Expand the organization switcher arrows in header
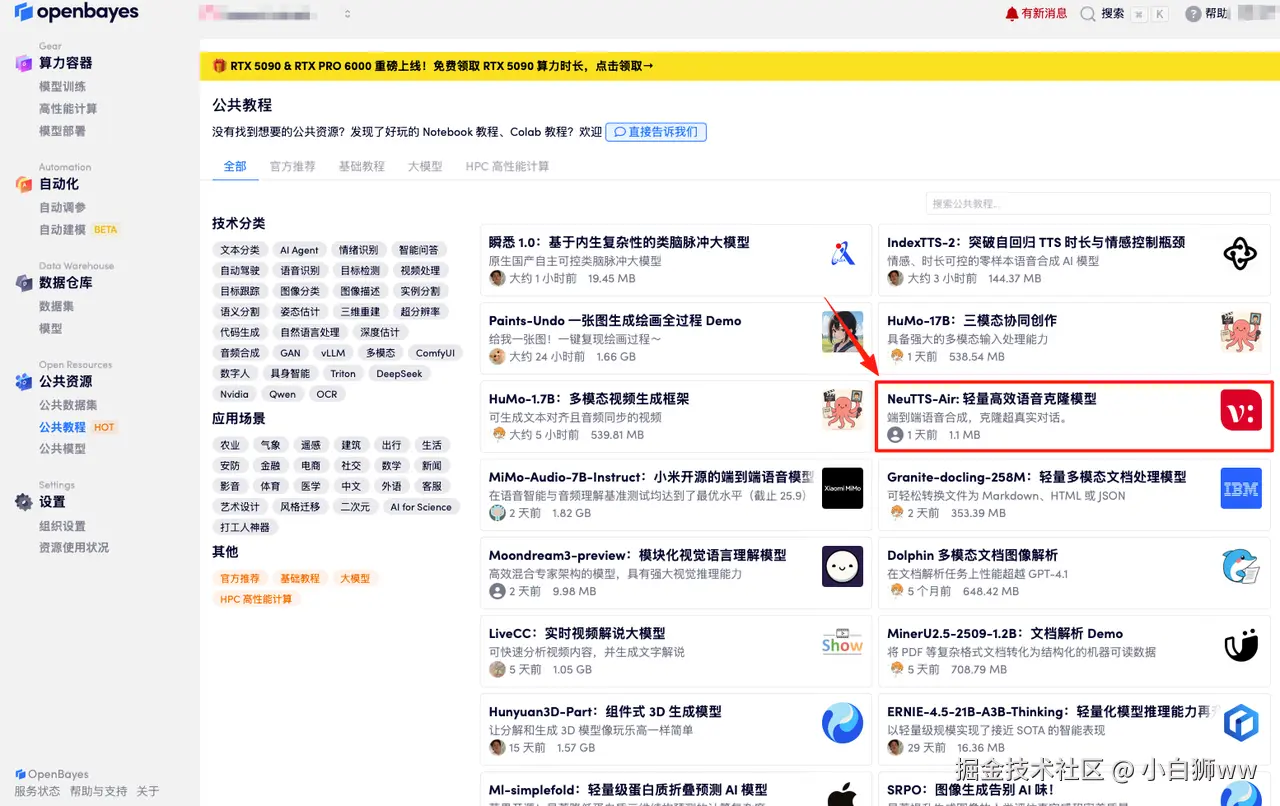1280x806 pixels. pyautogui.click(x=347, y=14)
